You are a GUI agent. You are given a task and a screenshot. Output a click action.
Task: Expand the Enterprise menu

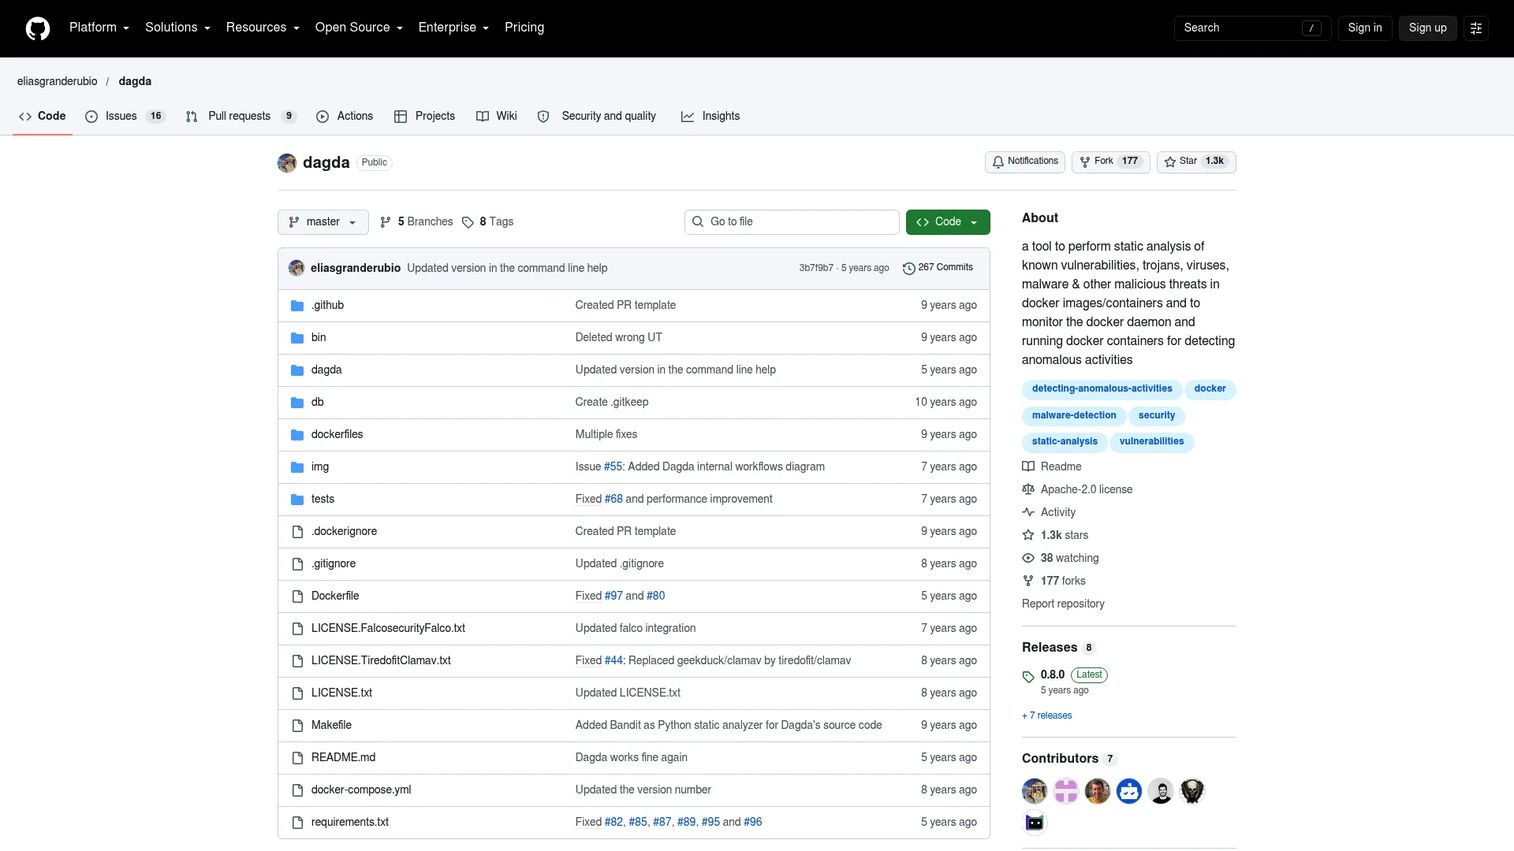pos(453,28)
